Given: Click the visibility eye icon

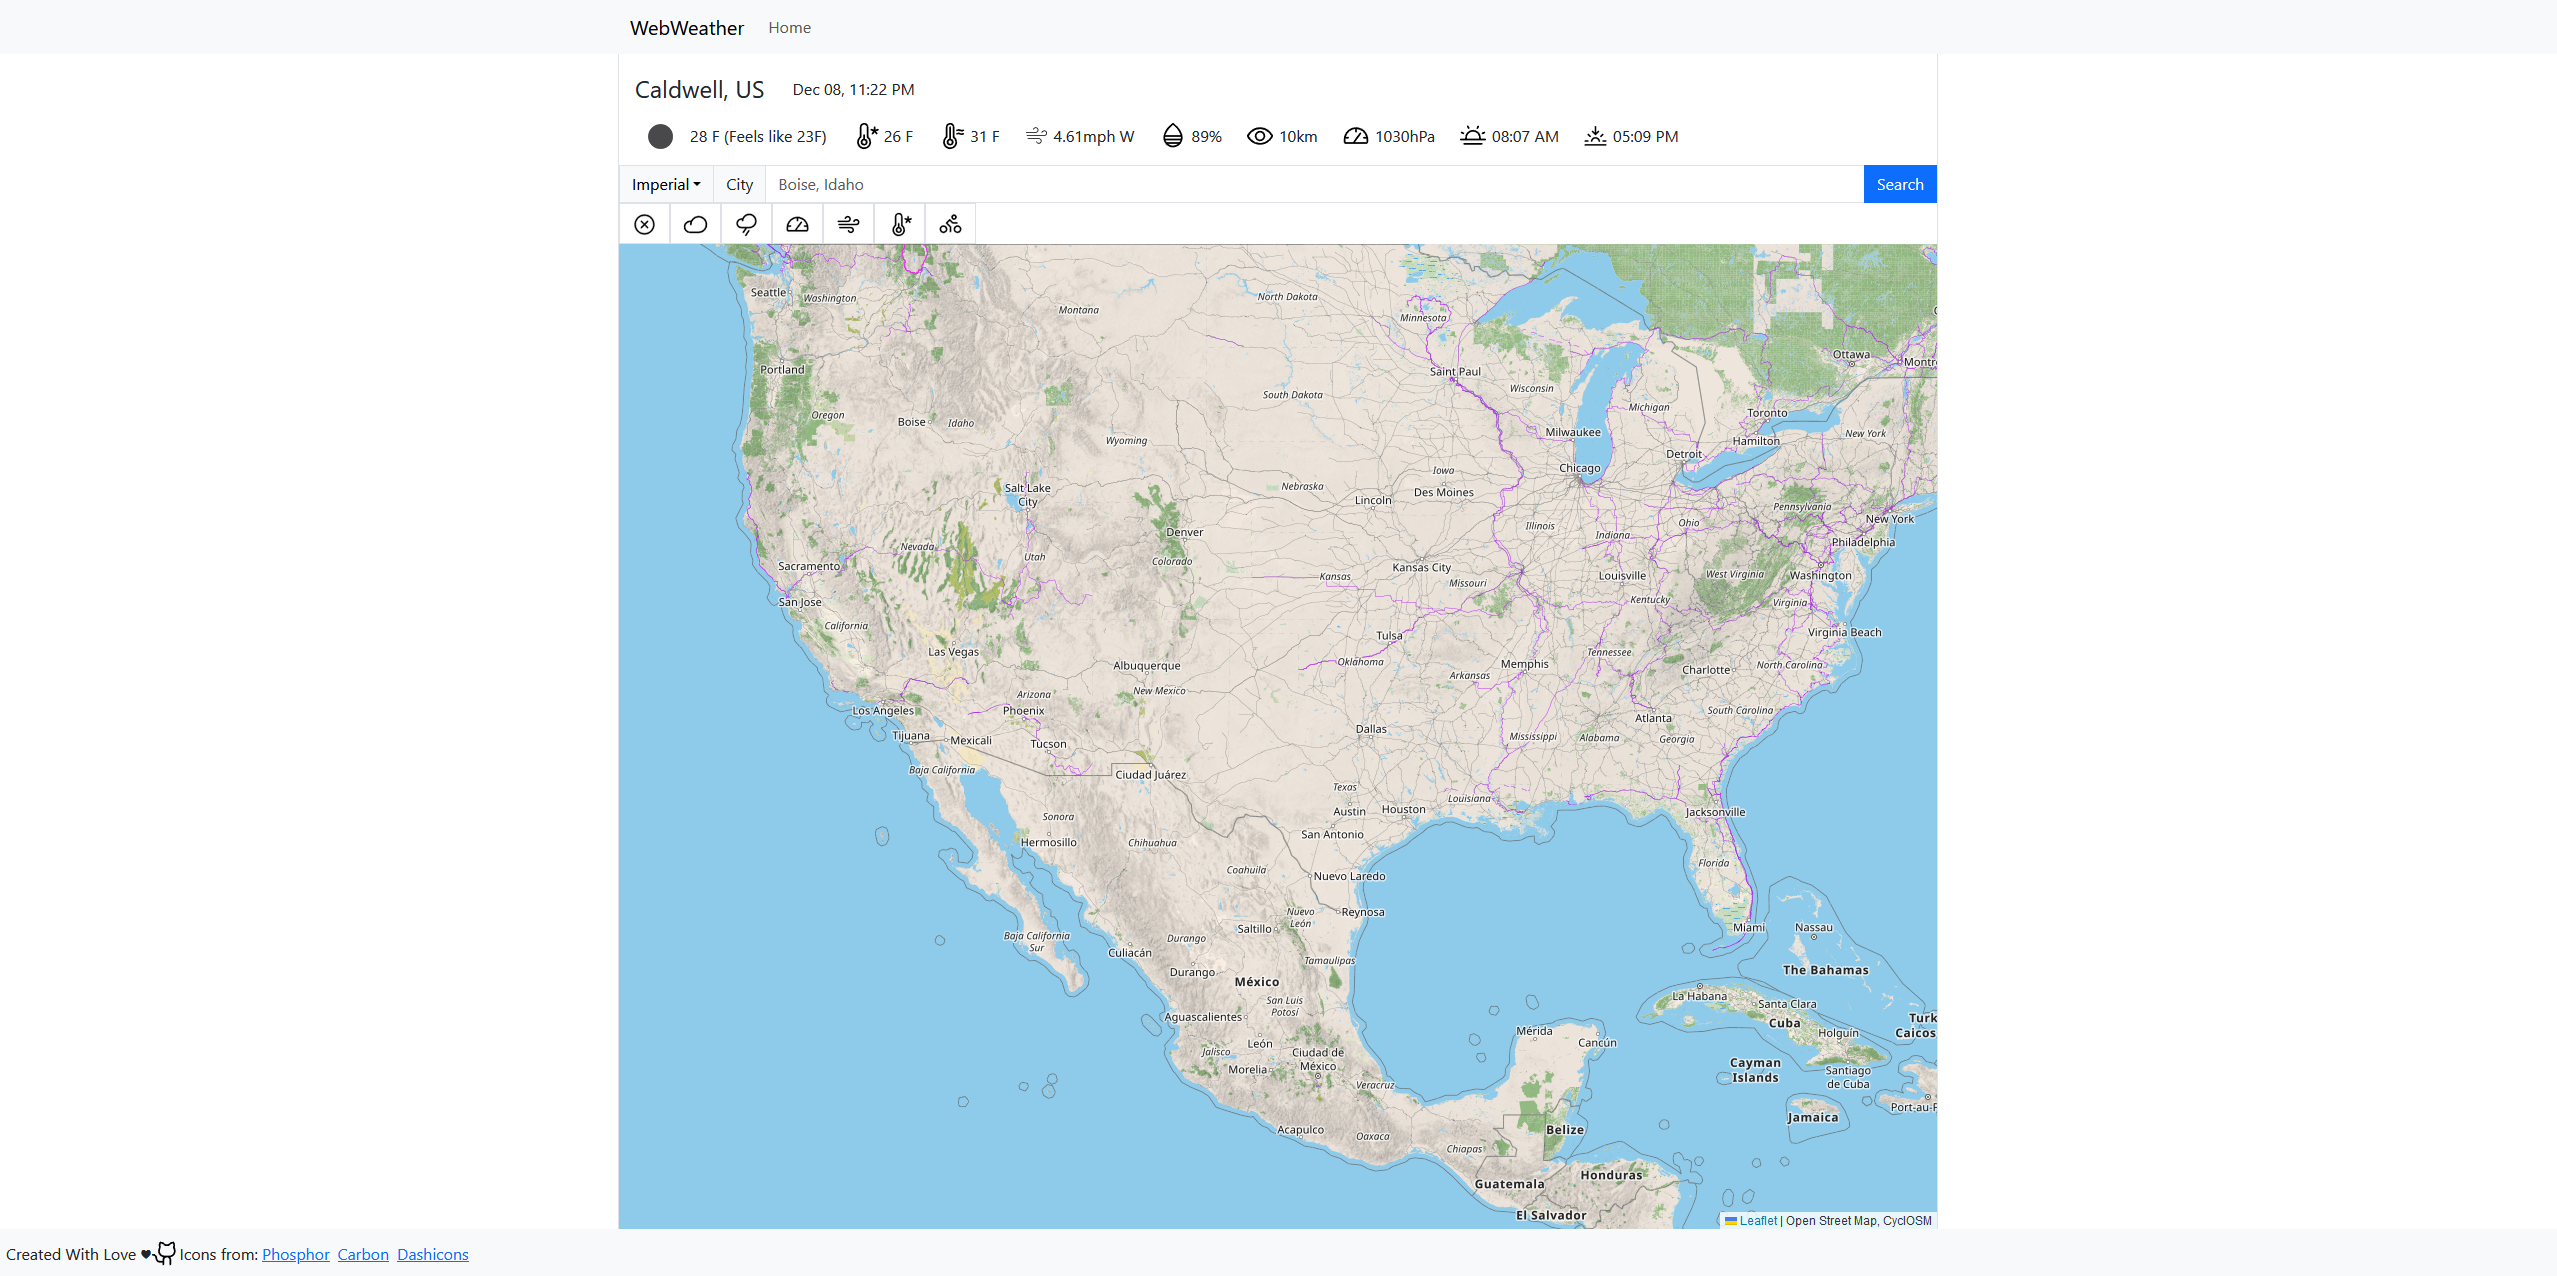Looking at the screenshot, I should point(1259,136).
